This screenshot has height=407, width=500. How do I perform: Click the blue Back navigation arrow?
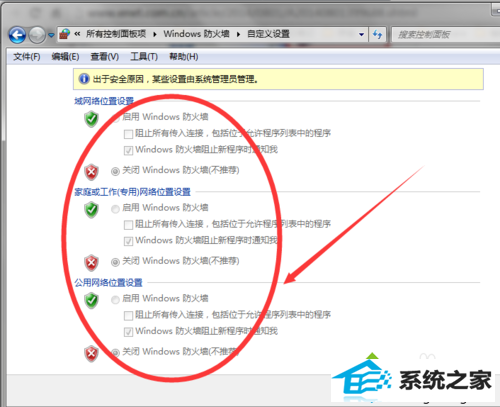17,35
